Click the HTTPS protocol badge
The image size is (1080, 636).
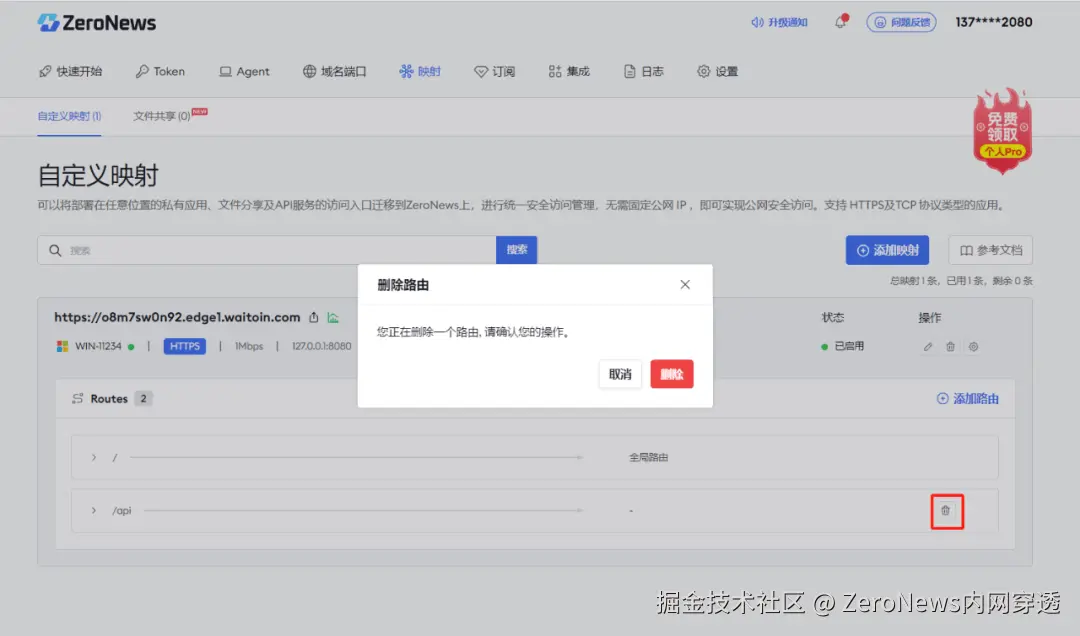[185, 346]
